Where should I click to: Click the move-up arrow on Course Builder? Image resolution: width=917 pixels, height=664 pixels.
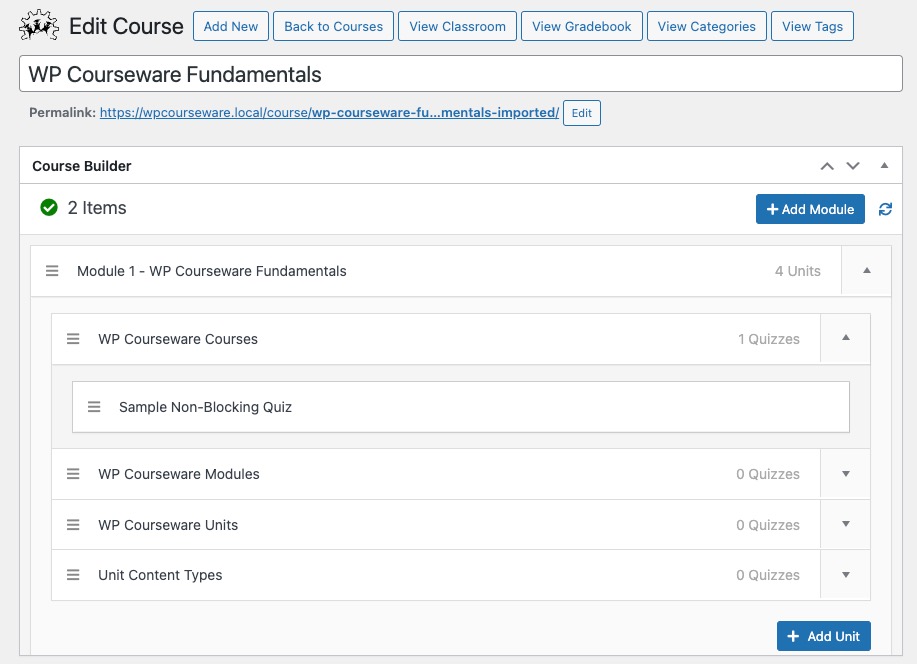coord(826,165)
